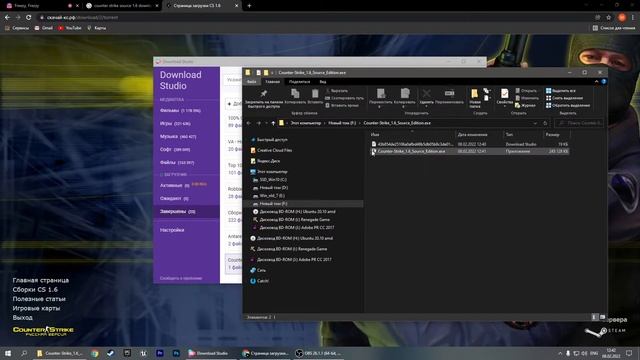
Task: Click Invert selection (Обратить выделение)
Action: click(x=568, y=105)
